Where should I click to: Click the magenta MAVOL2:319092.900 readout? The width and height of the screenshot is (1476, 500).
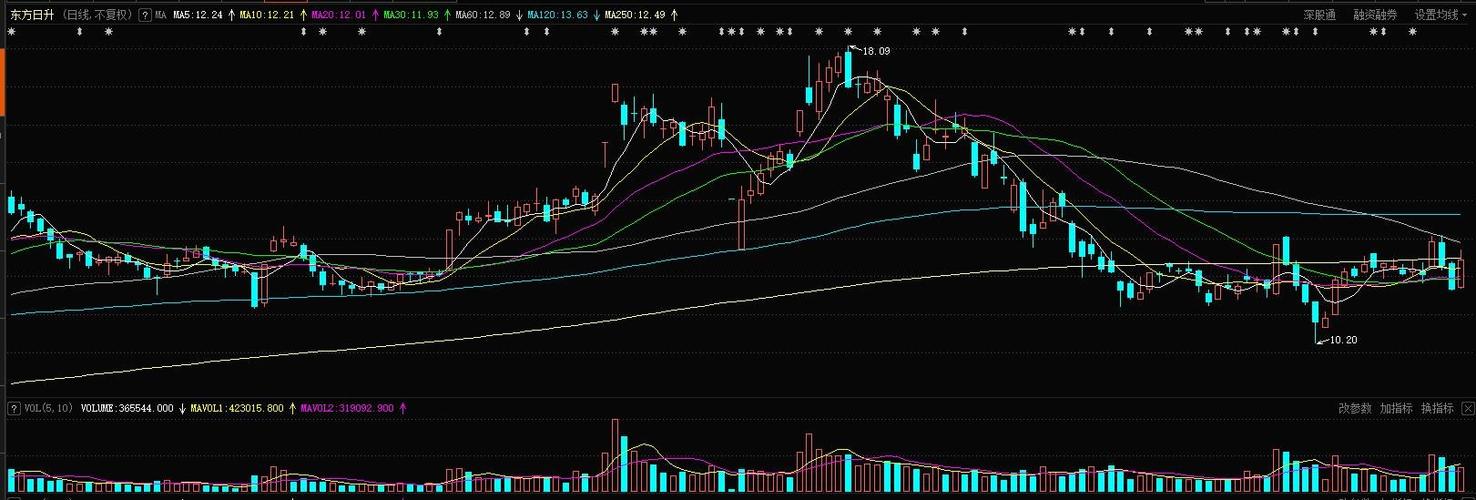(347, 408)
